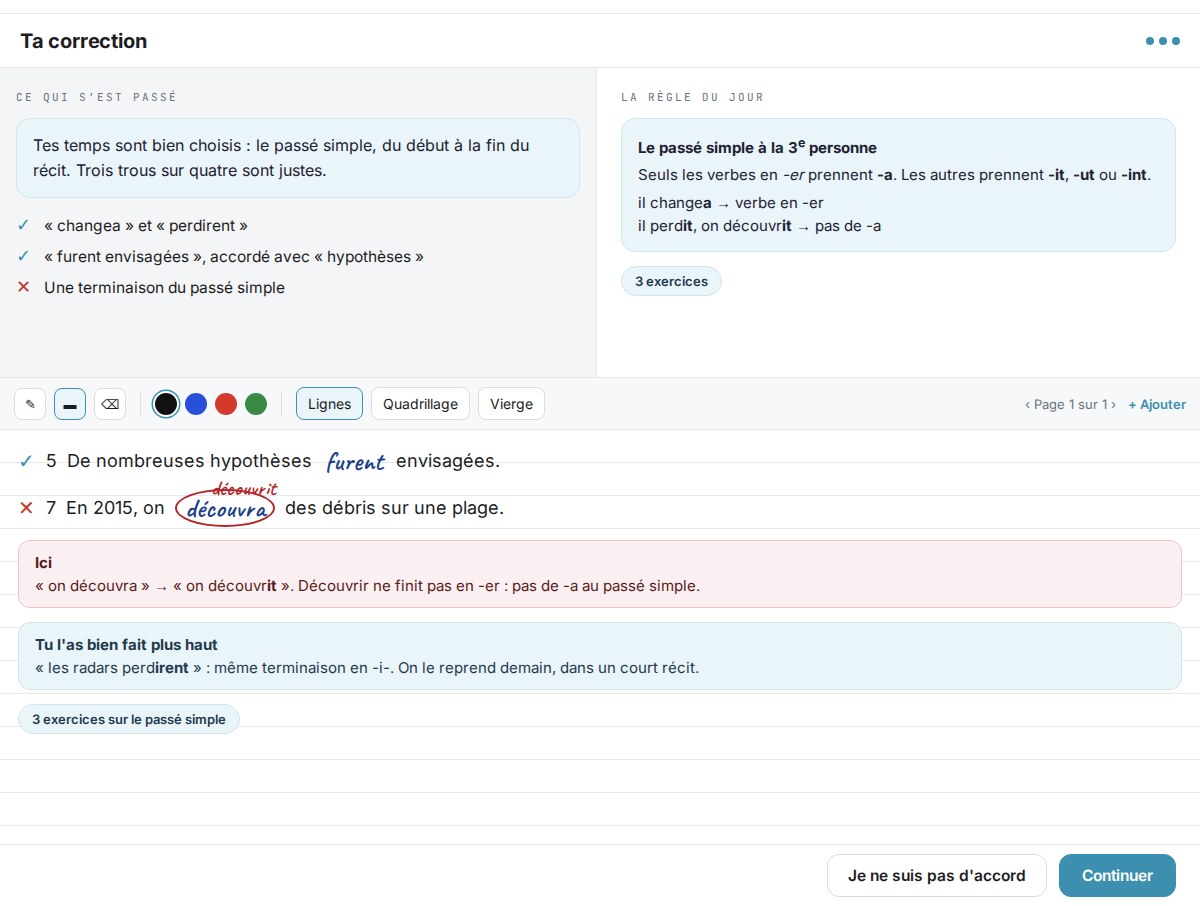Open 3 exercices sur le passé simple

pos(129,719)
